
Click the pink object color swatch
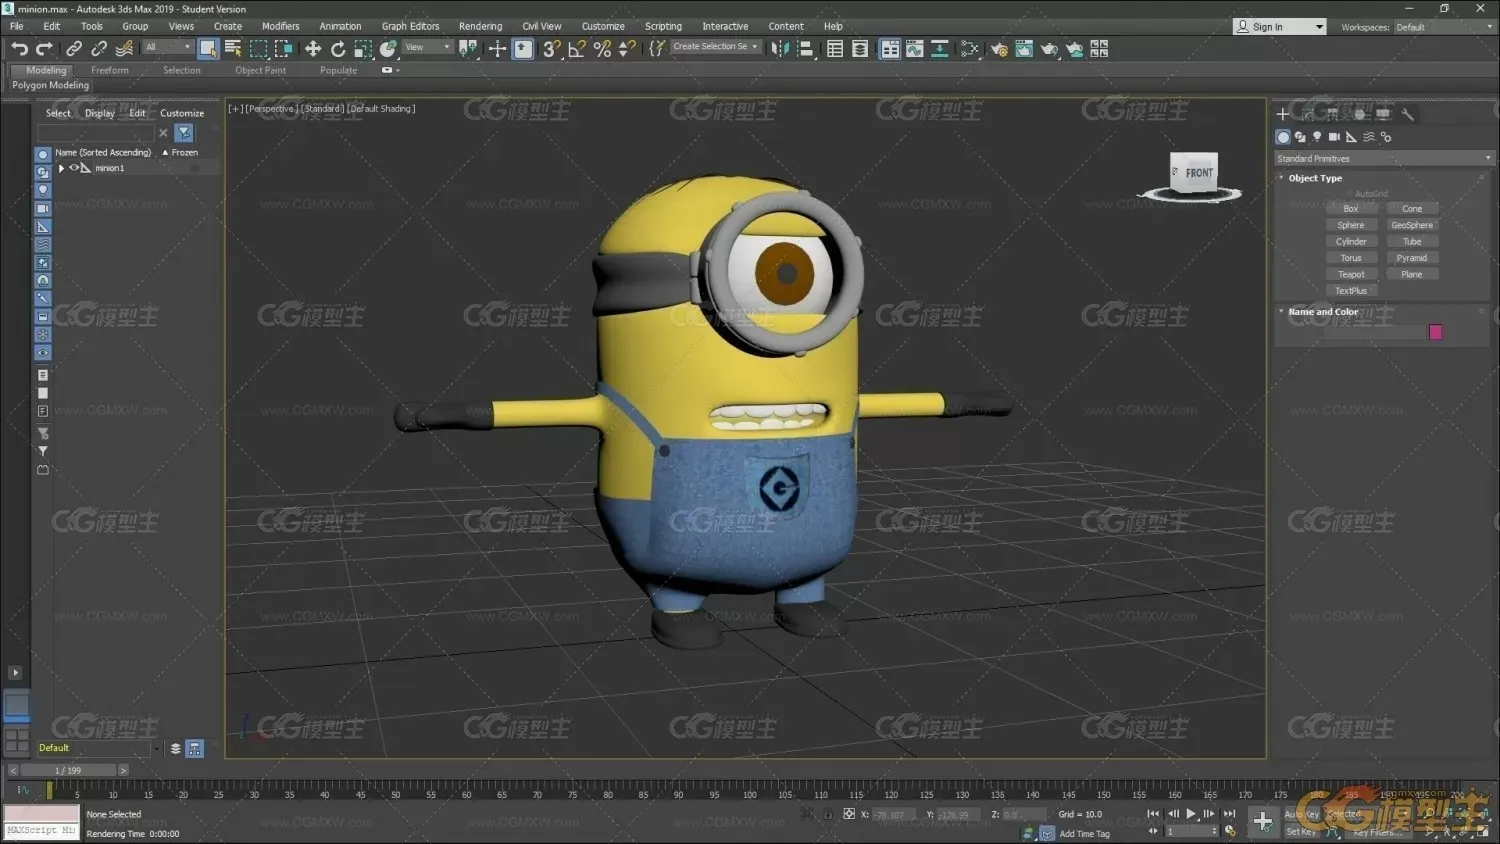[1436, 332]
